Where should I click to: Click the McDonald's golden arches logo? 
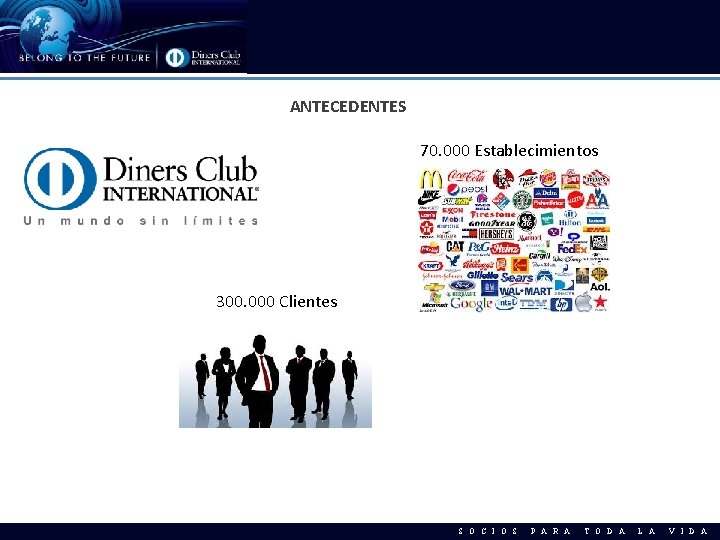[431, 179]
